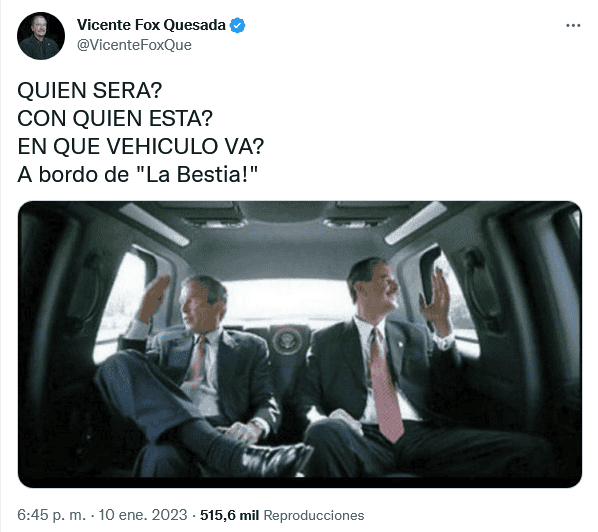Click the CON QUIEN ESTA? text line
Image resolution: width=598 pixels, height=532 pixels.
tap(115, 118)
